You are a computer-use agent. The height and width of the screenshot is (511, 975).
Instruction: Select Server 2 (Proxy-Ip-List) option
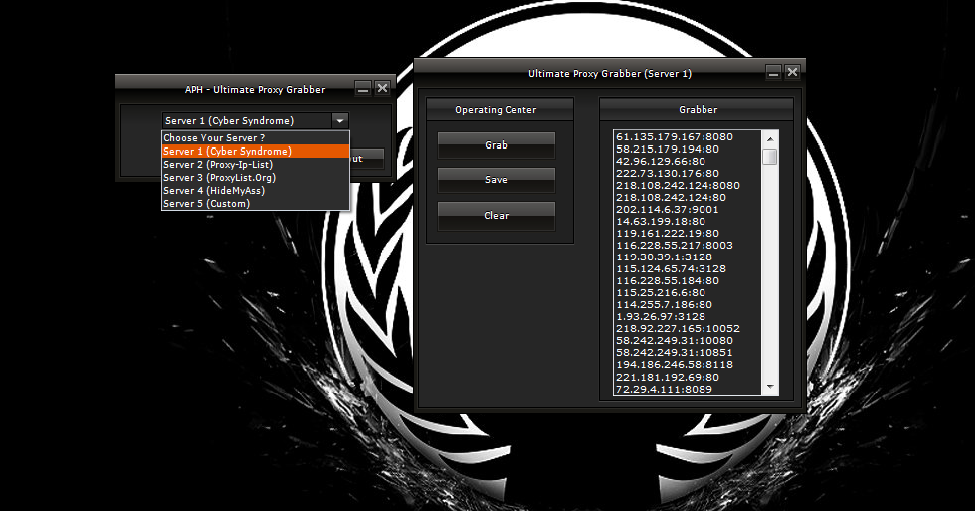[255, 165]
